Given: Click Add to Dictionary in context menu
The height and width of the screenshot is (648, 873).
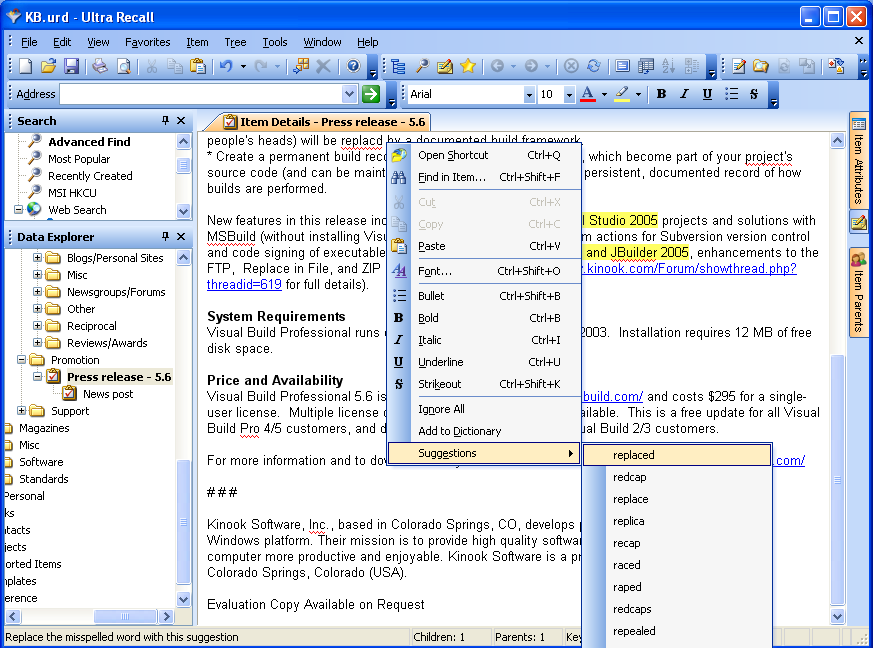Looking at the screenshot, I should [x=459, y=431].
